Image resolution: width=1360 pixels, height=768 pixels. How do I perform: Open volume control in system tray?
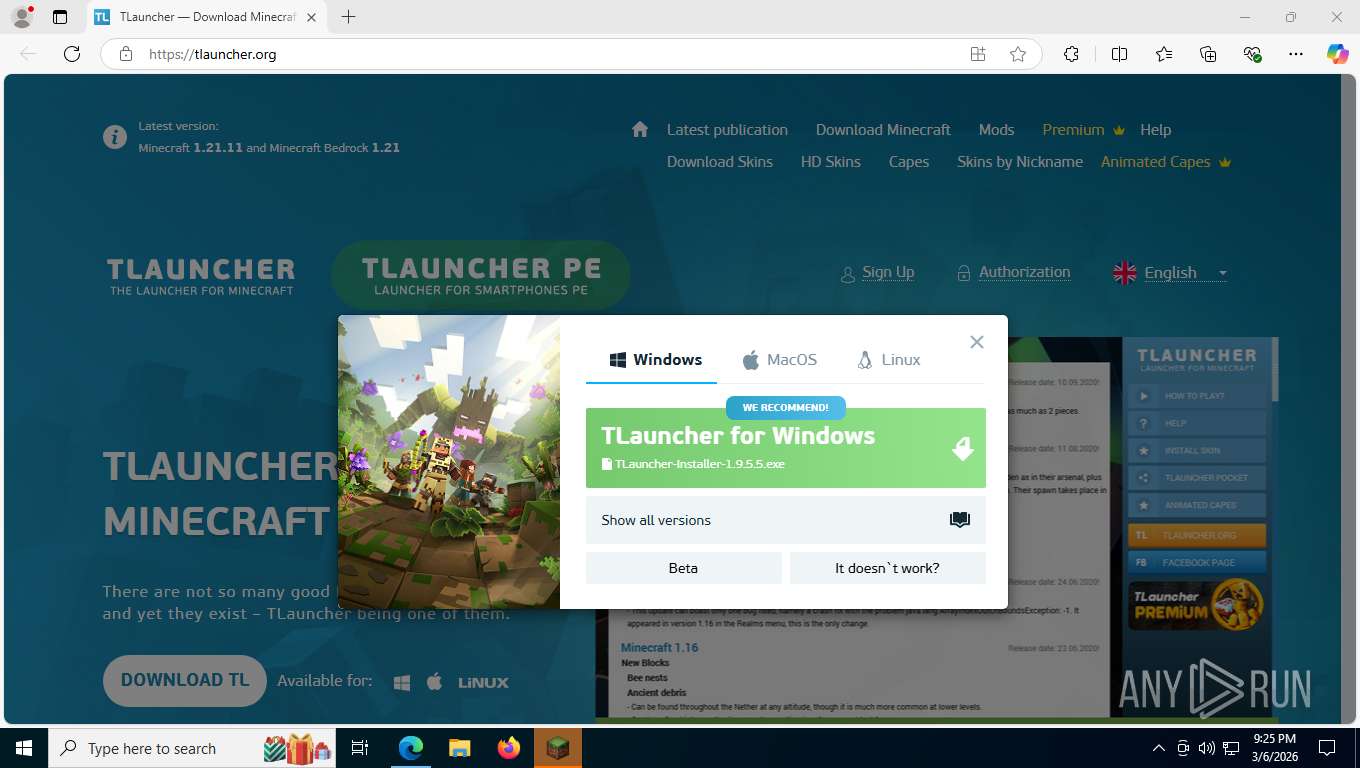[x=1206, y=748]
